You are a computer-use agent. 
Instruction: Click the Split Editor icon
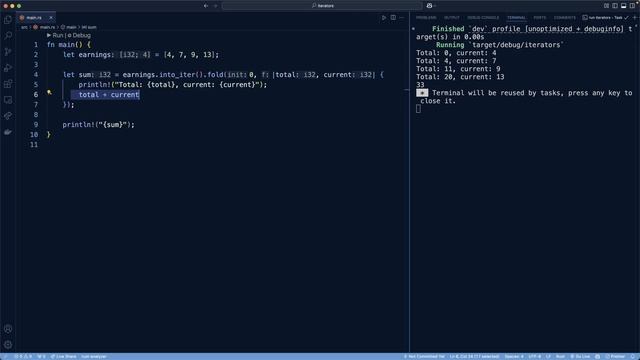[x=393, y=18]
